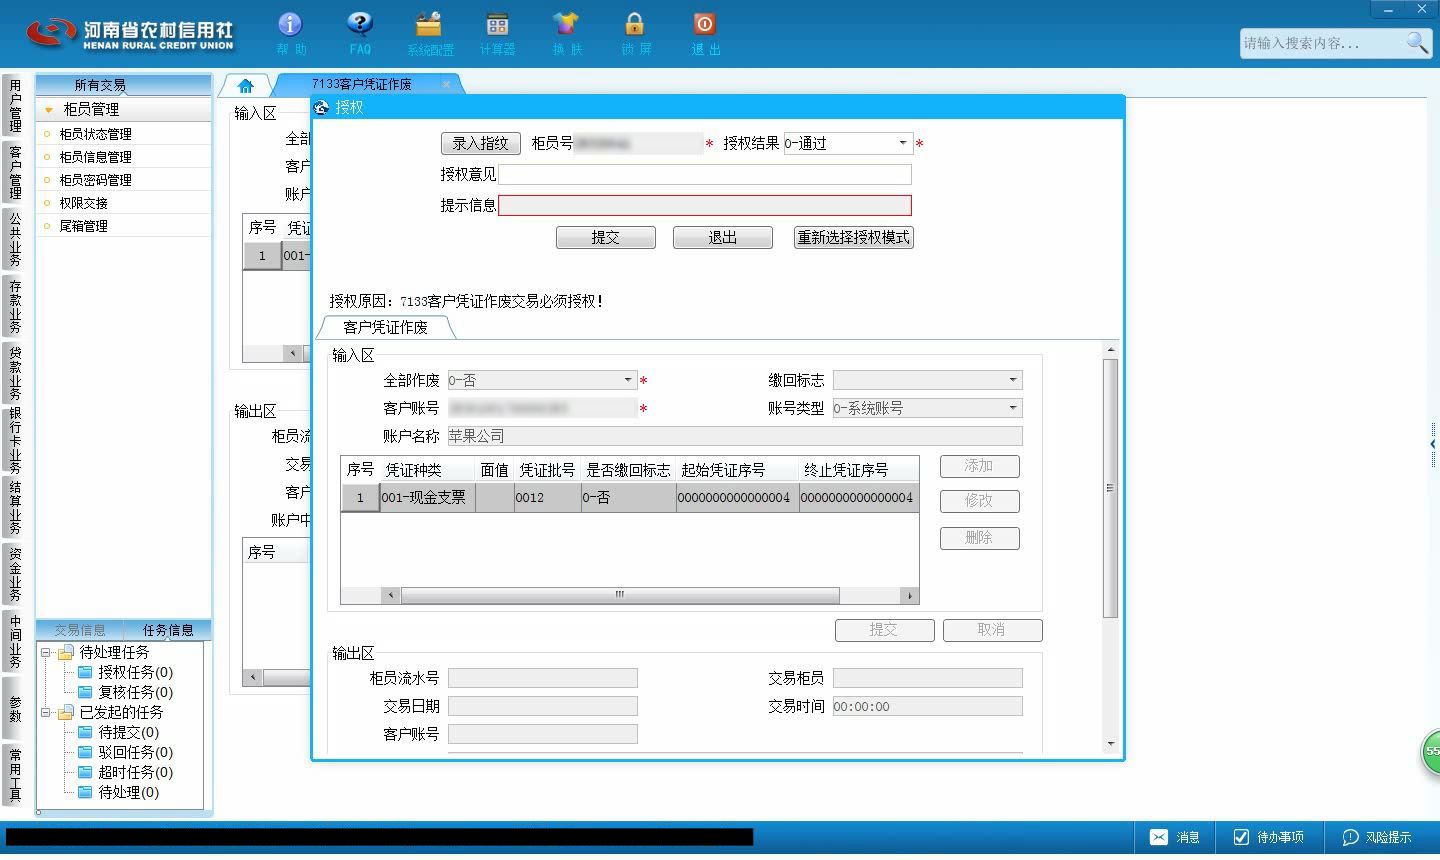
Task: Open 尾箱管理 menu item
Action: (124, 226)
